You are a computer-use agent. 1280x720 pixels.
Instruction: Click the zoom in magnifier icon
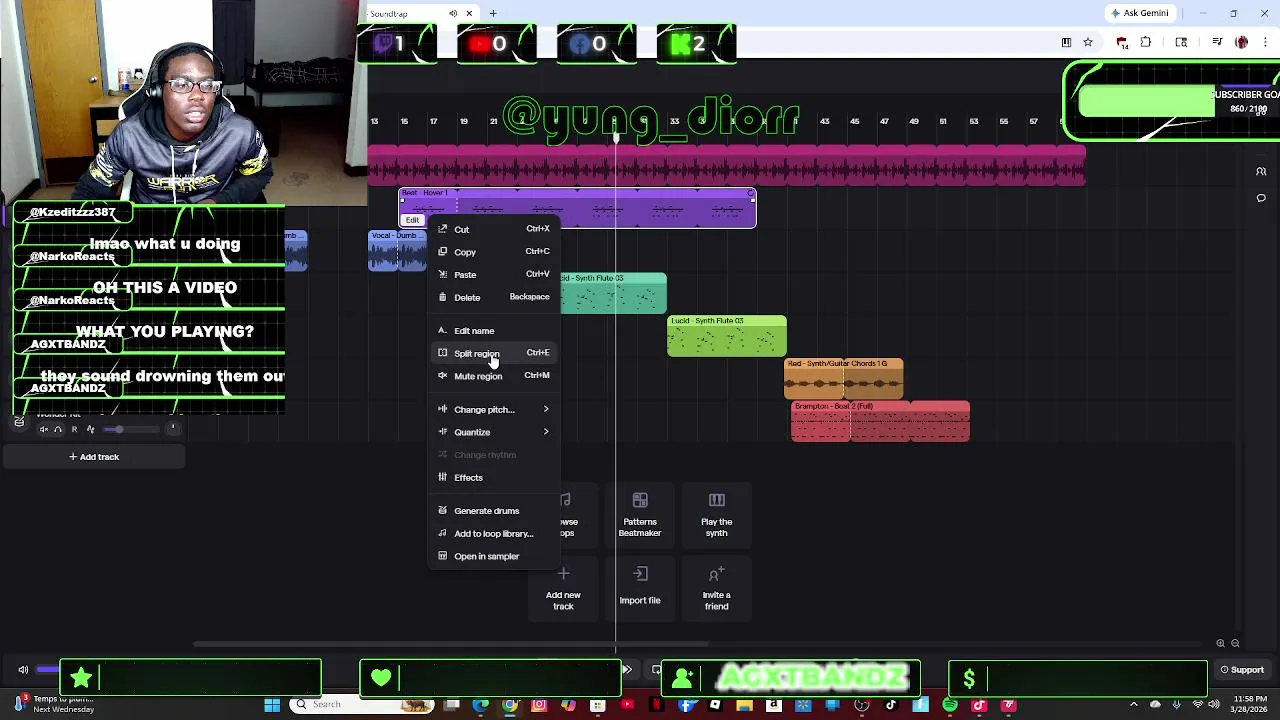1220,644
